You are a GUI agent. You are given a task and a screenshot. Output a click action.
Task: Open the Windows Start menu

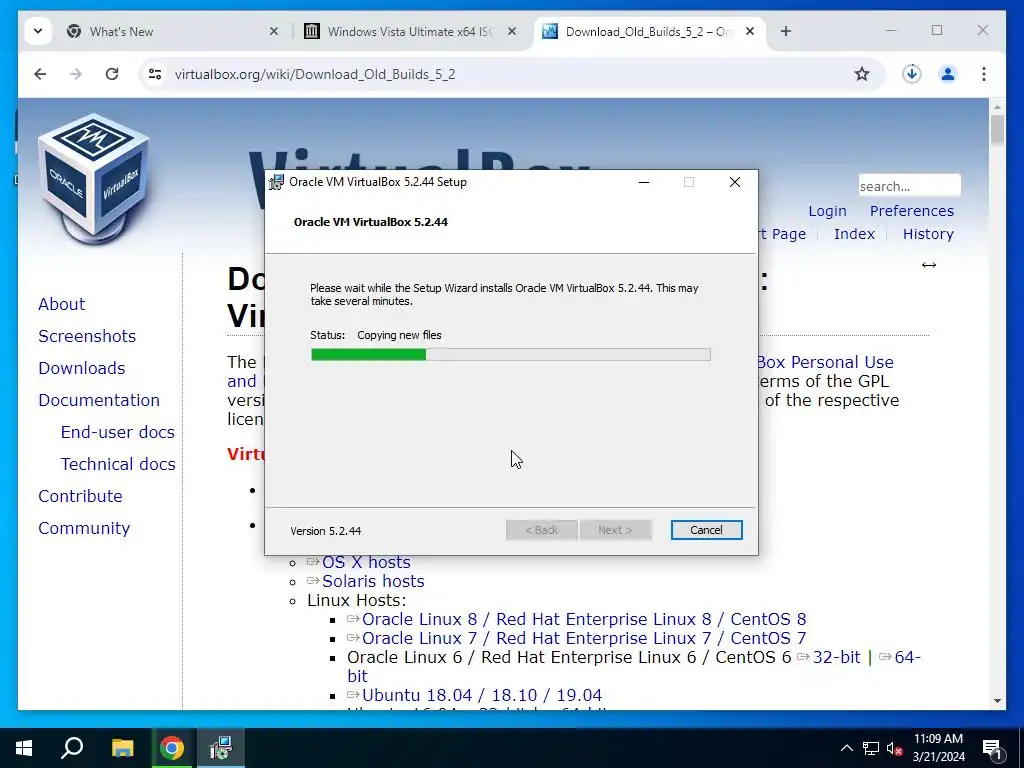[x=24, y=748]
